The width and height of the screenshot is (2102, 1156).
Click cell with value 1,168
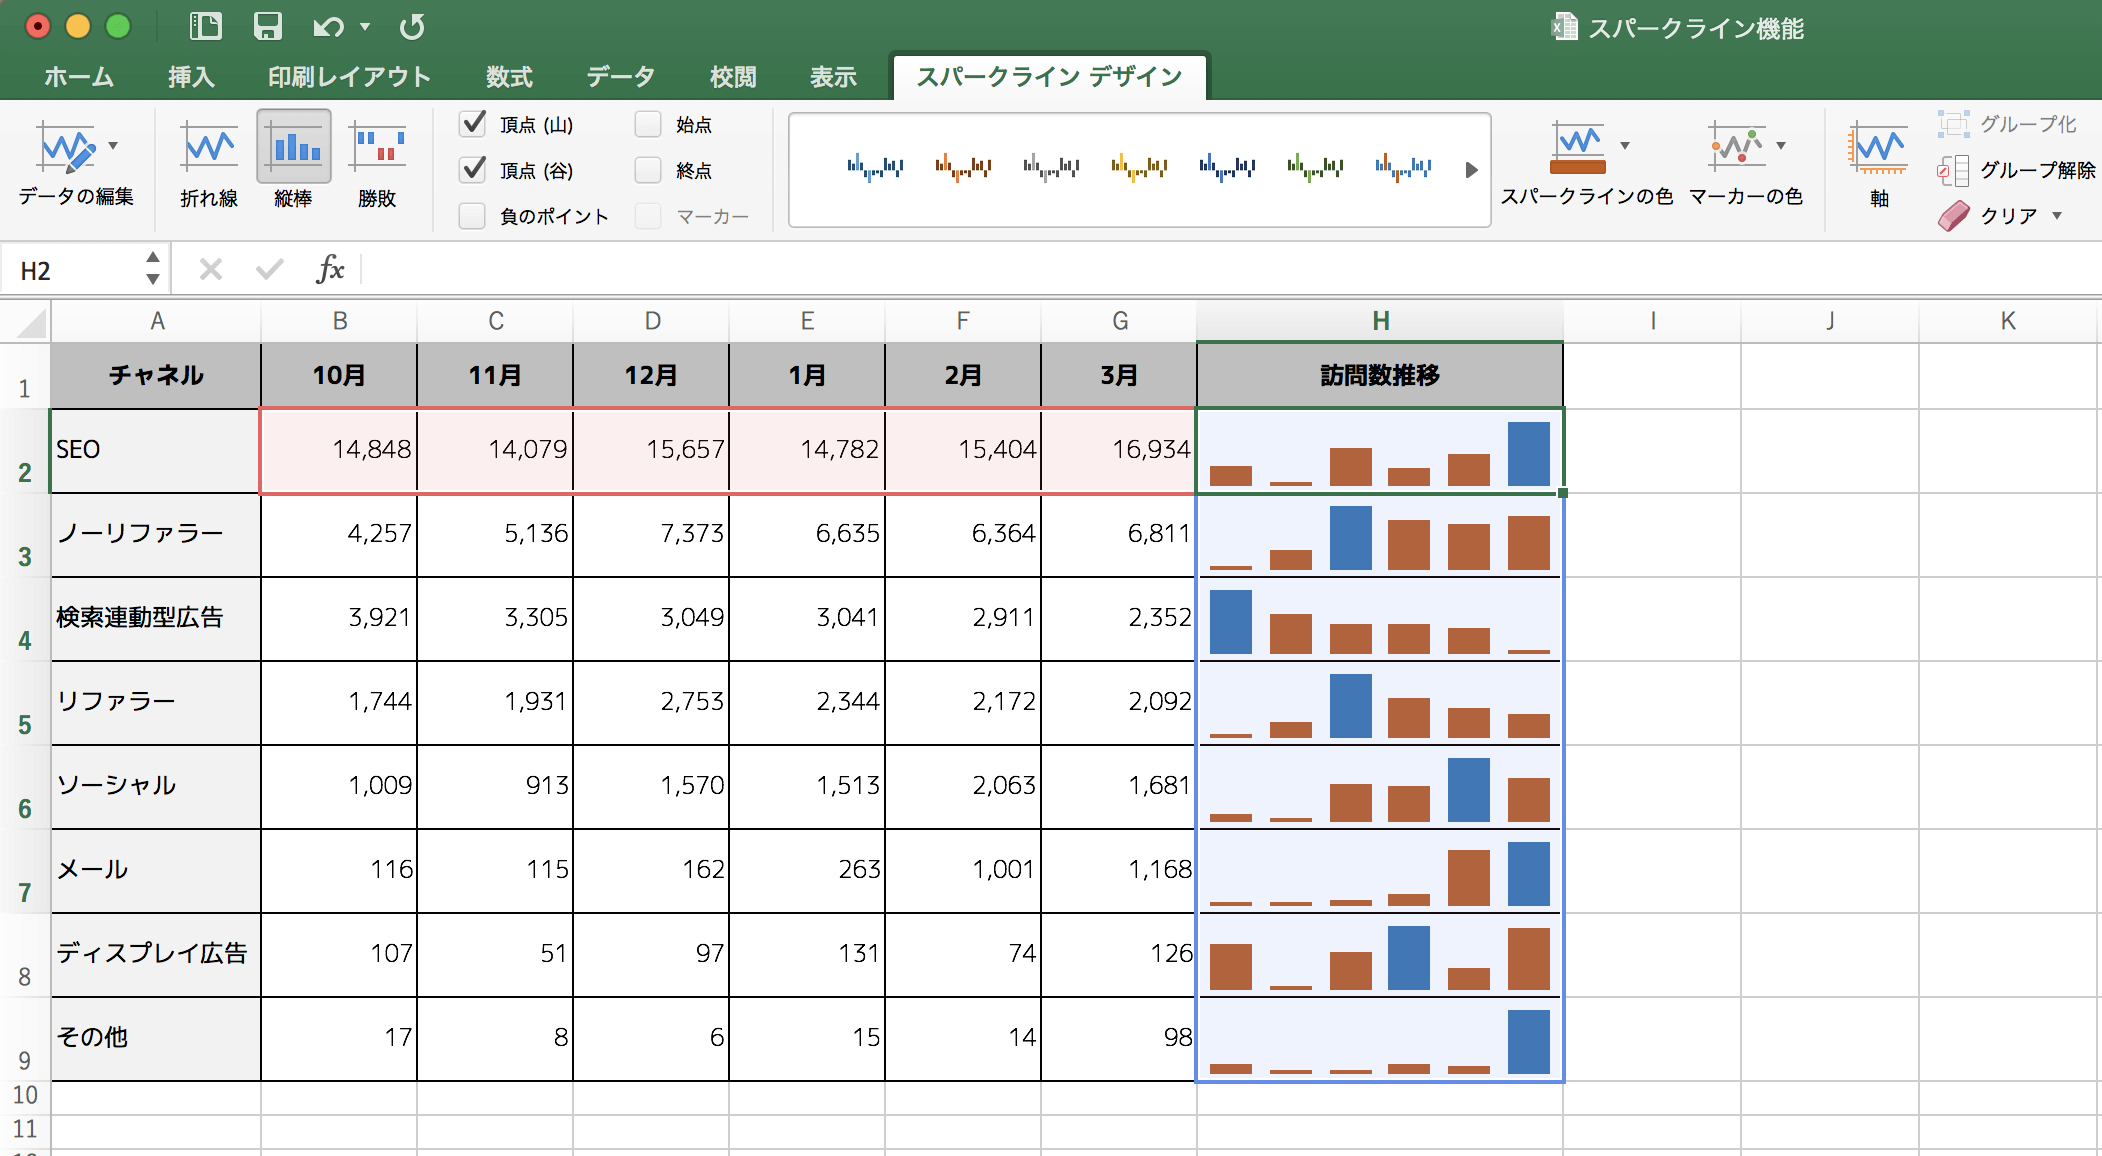[1119, 871]
